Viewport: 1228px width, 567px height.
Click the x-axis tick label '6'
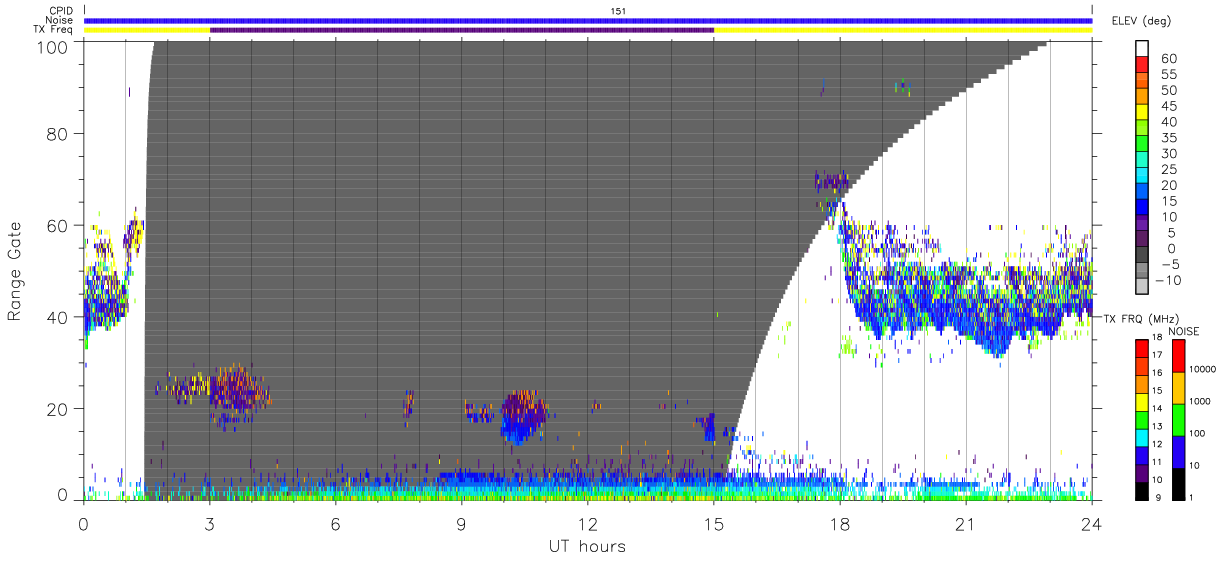[335, 524]
